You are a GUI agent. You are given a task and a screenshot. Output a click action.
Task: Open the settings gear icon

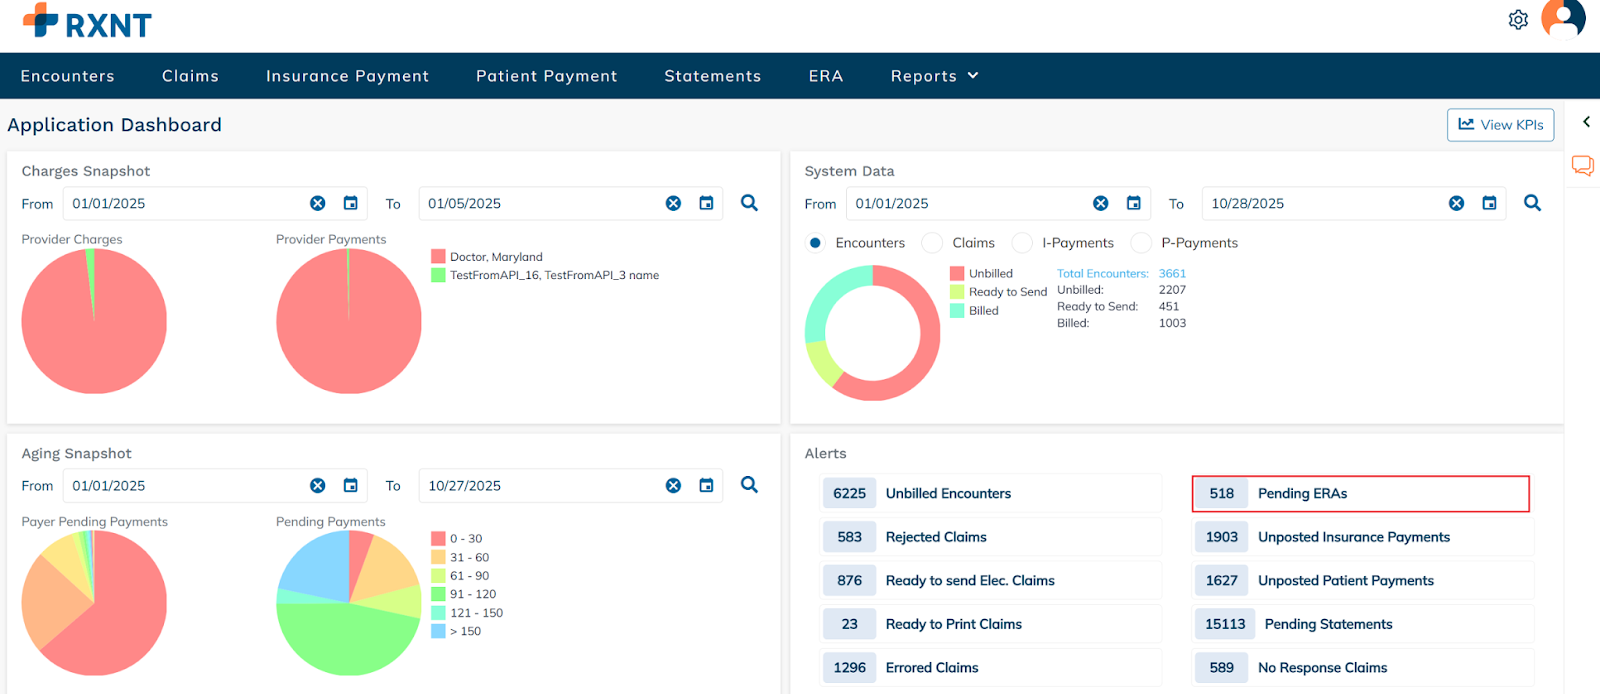1518,20
